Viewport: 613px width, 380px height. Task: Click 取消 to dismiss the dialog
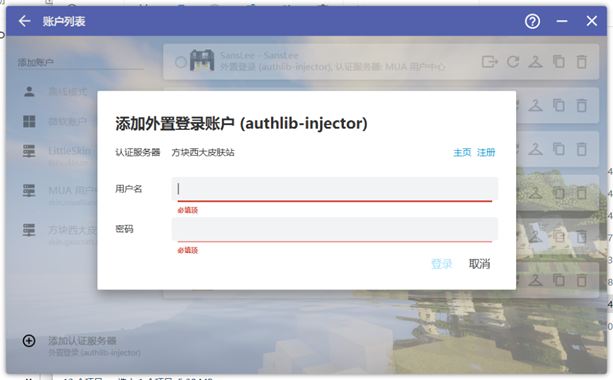tap(479, 264)
